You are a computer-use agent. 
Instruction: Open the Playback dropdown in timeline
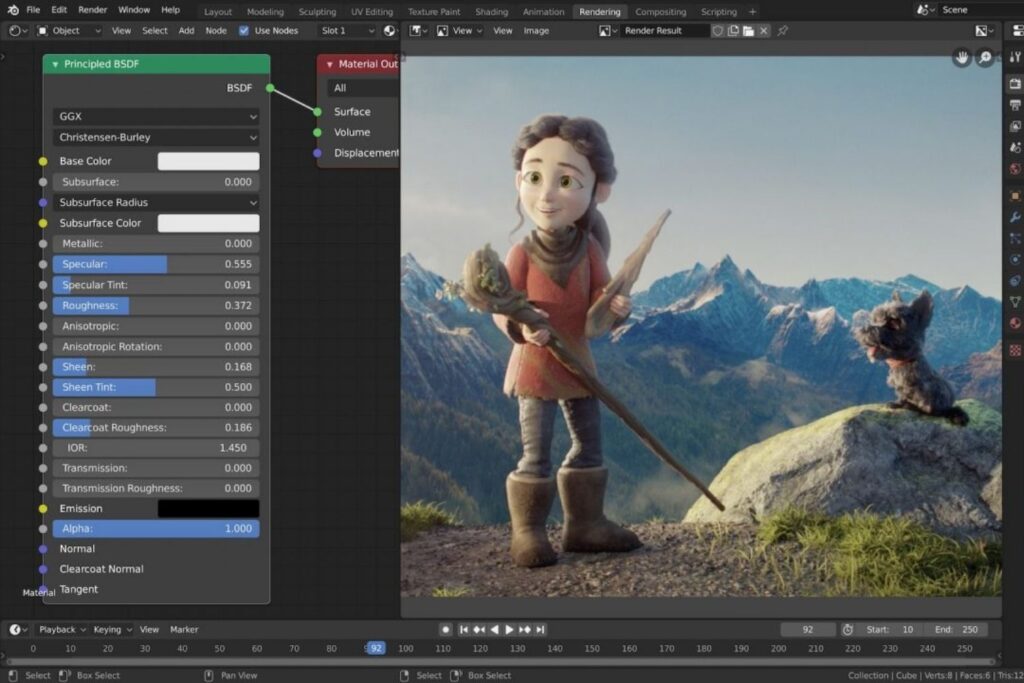click(x=61, y=629)
